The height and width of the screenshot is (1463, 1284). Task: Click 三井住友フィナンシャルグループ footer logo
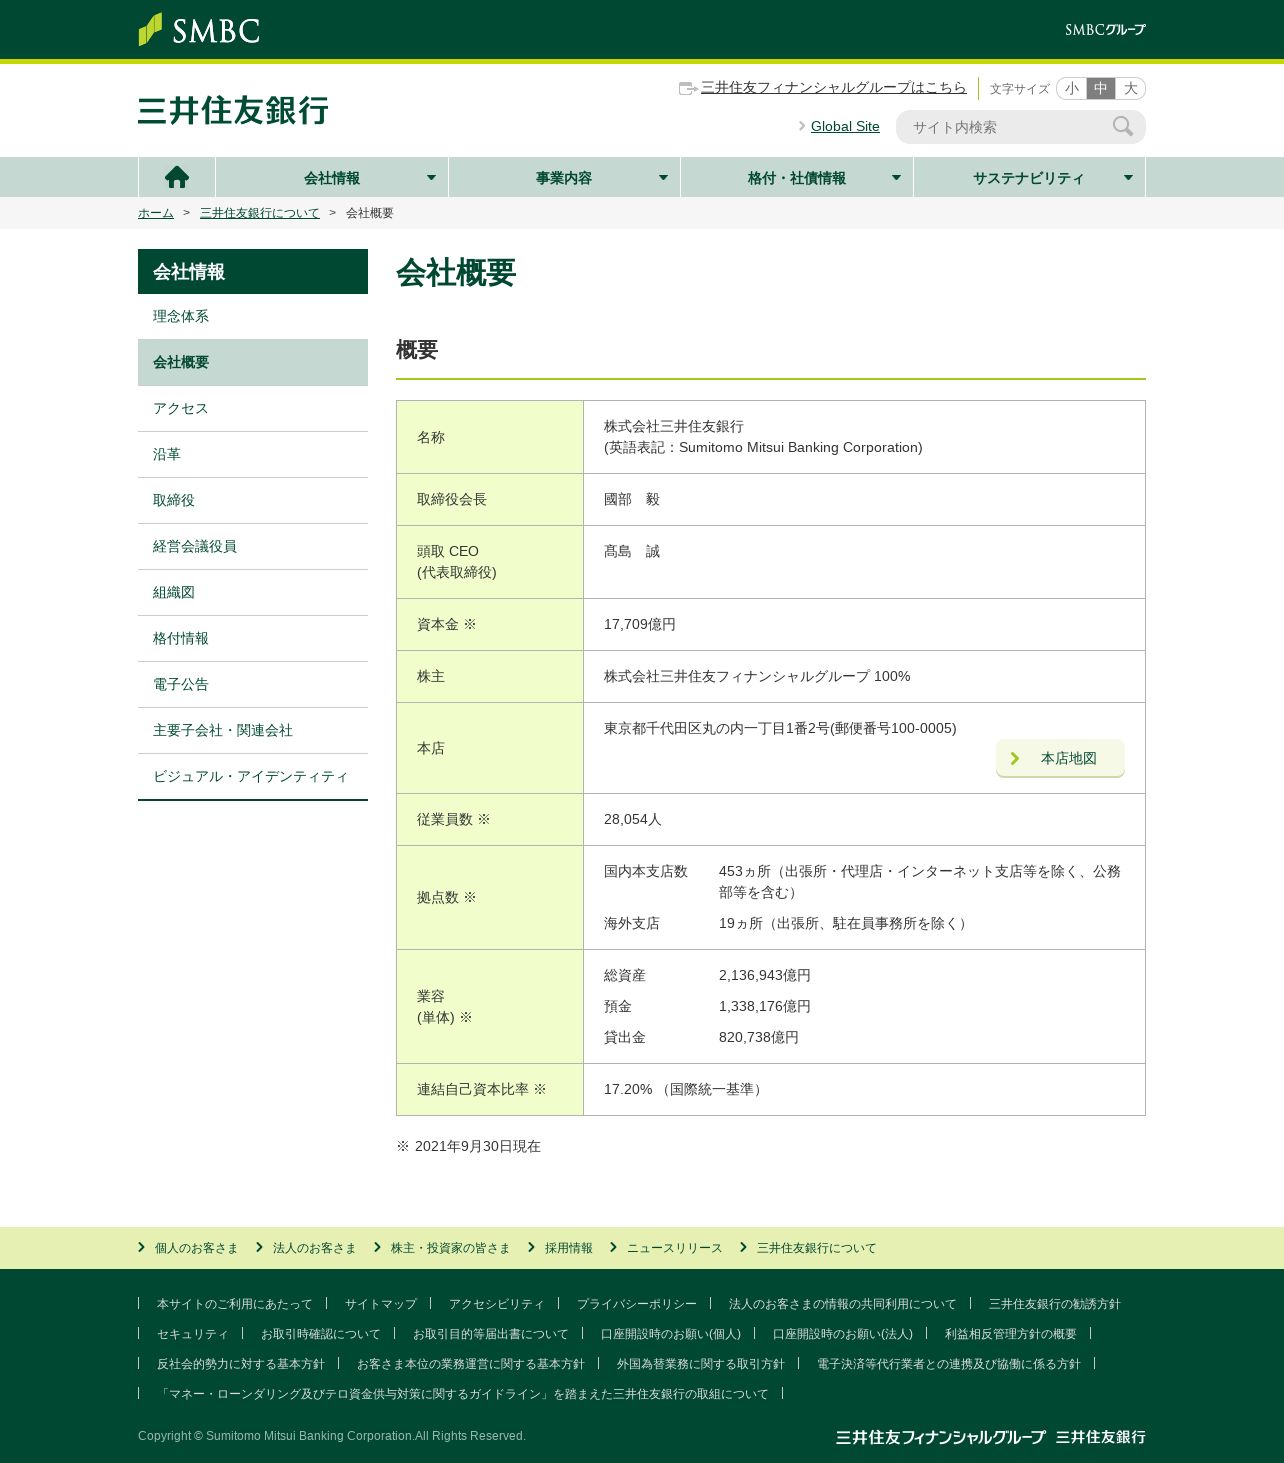pyautogui.click(x=940, y=1437)
